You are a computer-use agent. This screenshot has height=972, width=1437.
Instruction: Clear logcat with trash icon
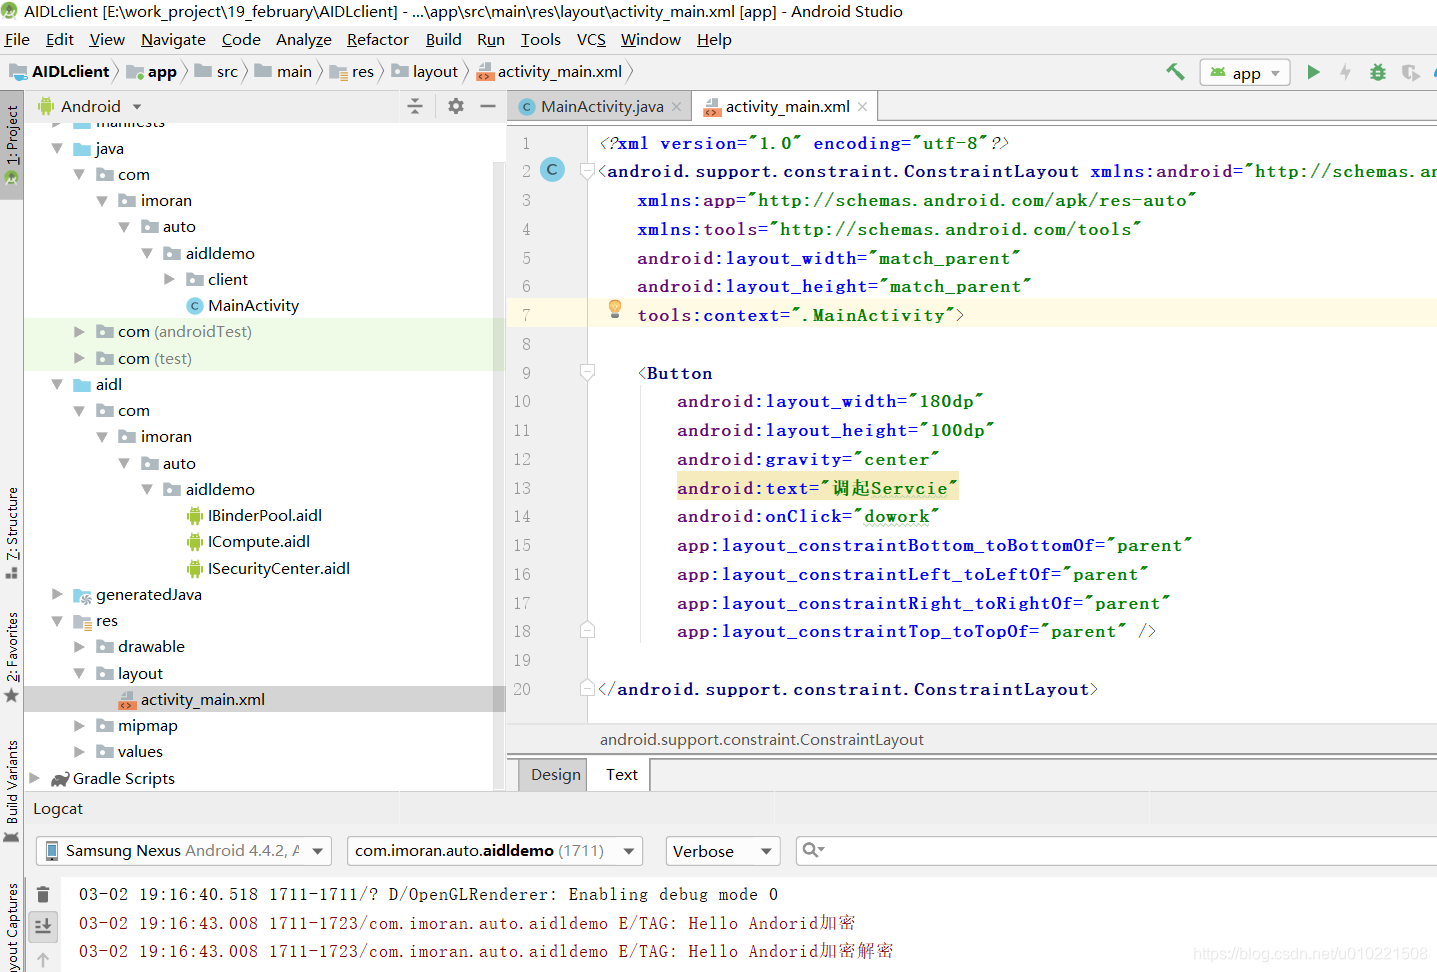(43, 894)
